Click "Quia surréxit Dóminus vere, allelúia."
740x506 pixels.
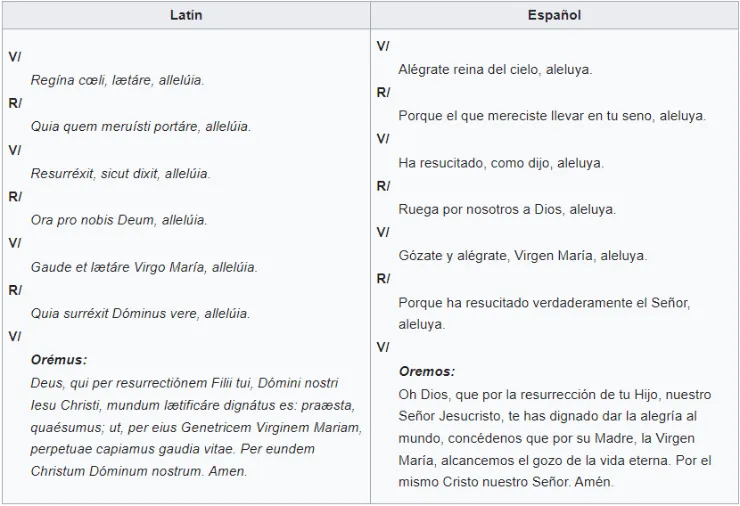point(140,313)
